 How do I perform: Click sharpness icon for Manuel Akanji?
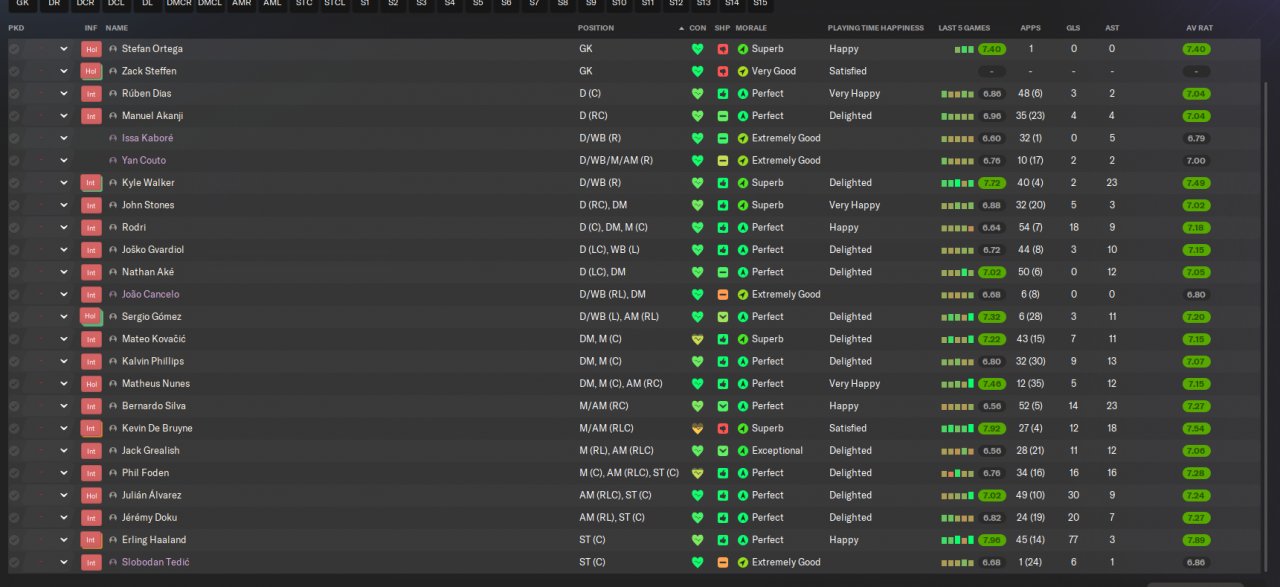point(723,116)
